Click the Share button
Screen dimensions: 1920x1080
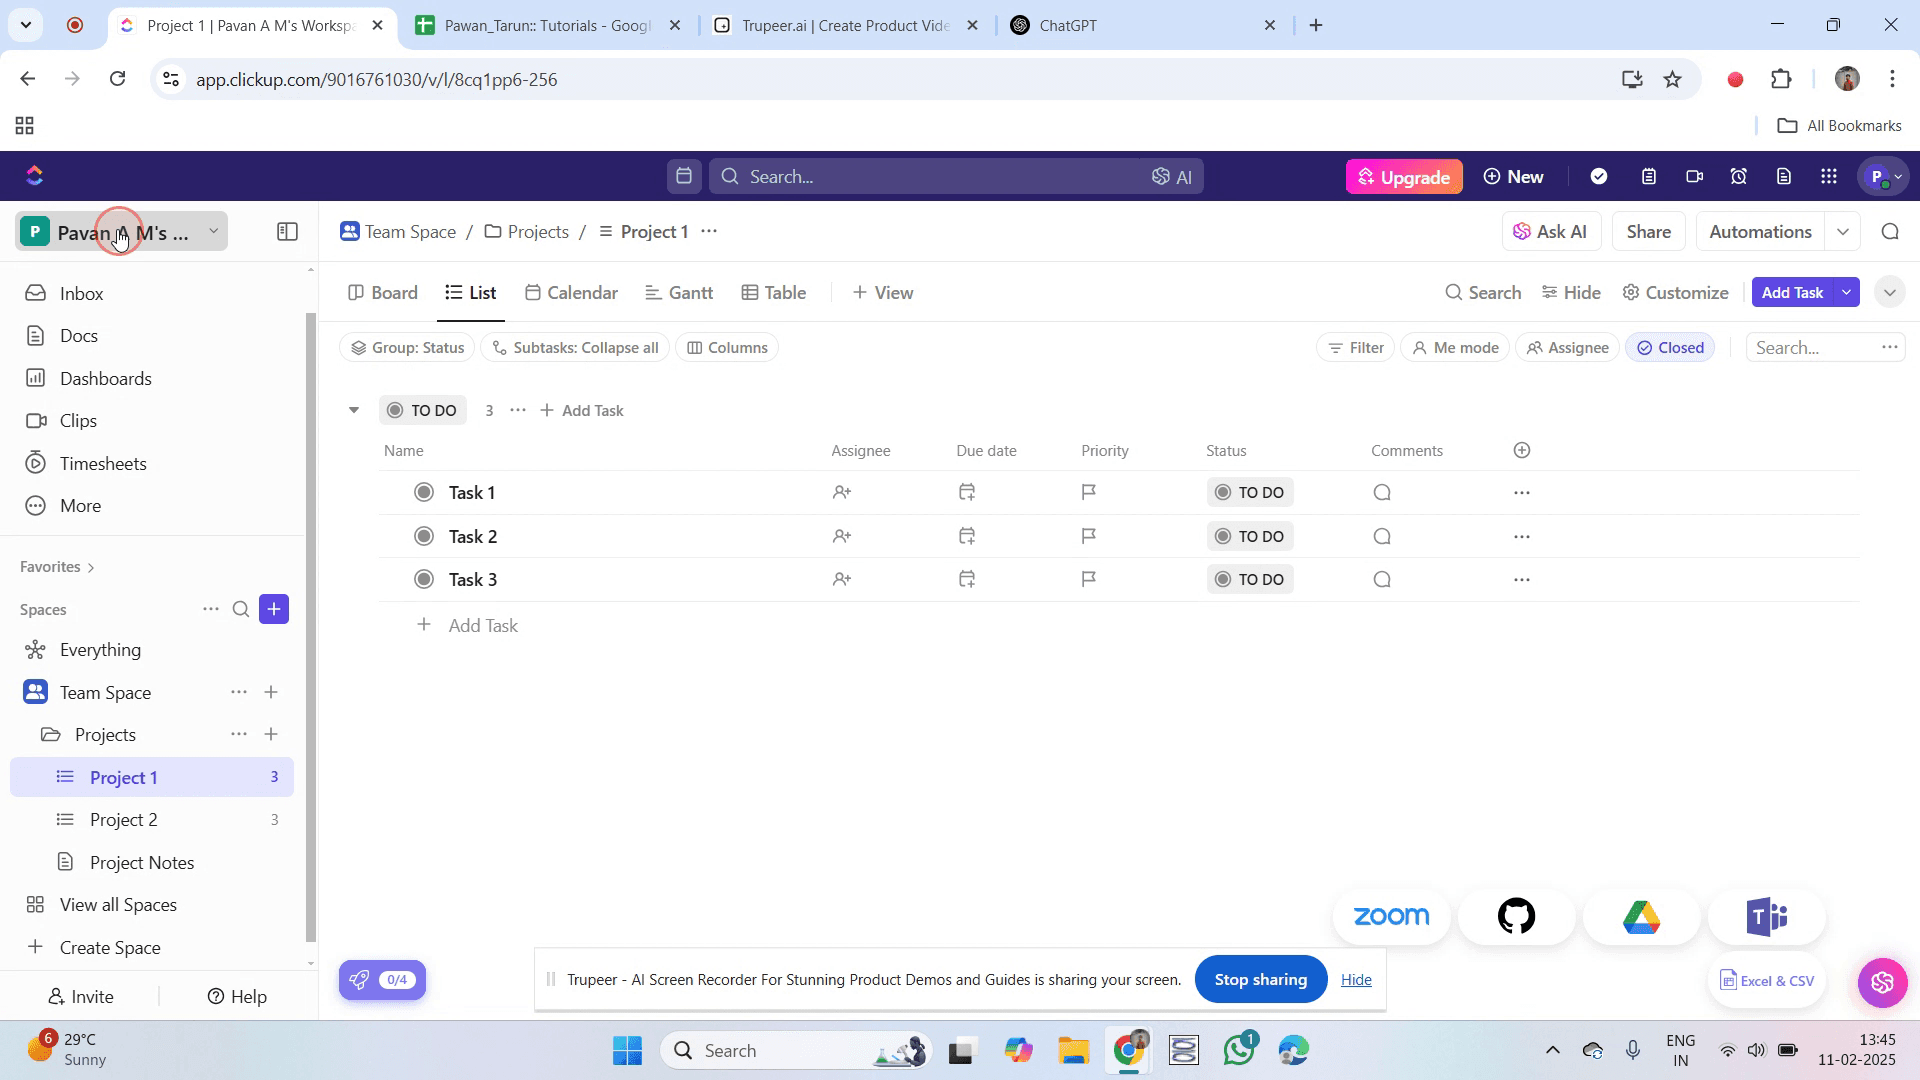[x=1648, y=231]
